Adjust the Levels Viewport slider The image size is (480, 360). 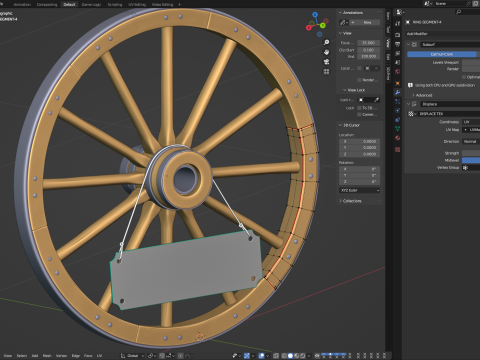471,62
